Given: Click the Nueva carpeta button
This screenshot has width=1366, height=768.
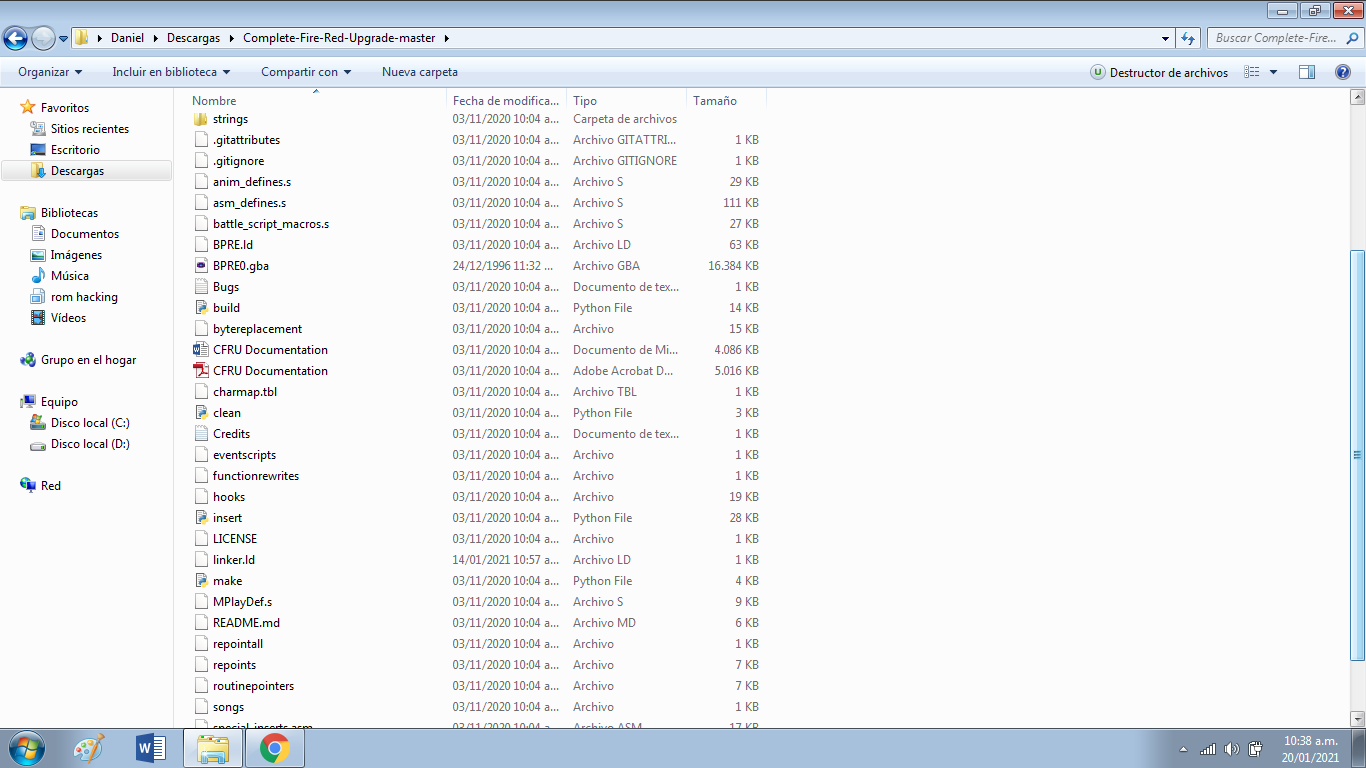Looking at the screenshot, I should point(420,72).
